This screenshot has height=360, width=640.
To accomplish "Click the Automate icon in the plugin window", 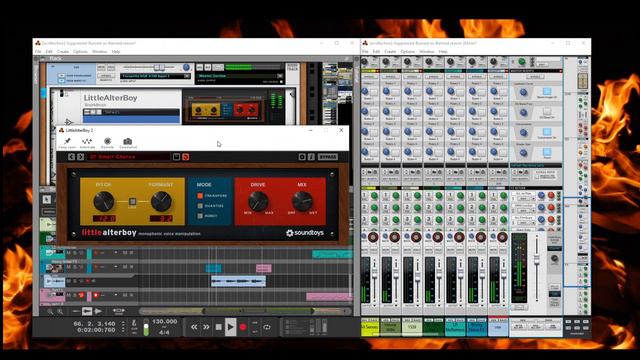I will coord(87,141).
